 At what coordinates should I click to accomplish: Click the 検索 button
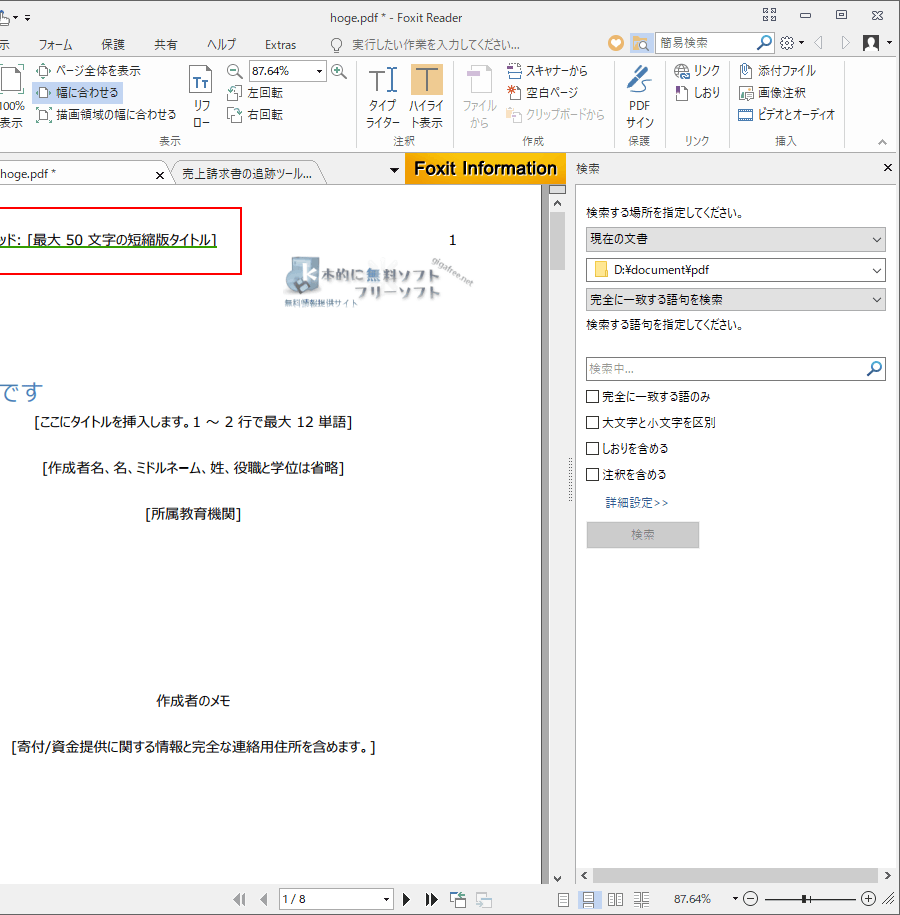pos(643,535)
